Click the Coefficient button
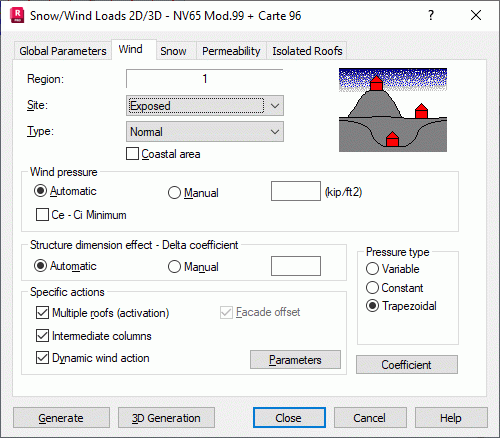This screenshot has width=500, height=438. 407,365
